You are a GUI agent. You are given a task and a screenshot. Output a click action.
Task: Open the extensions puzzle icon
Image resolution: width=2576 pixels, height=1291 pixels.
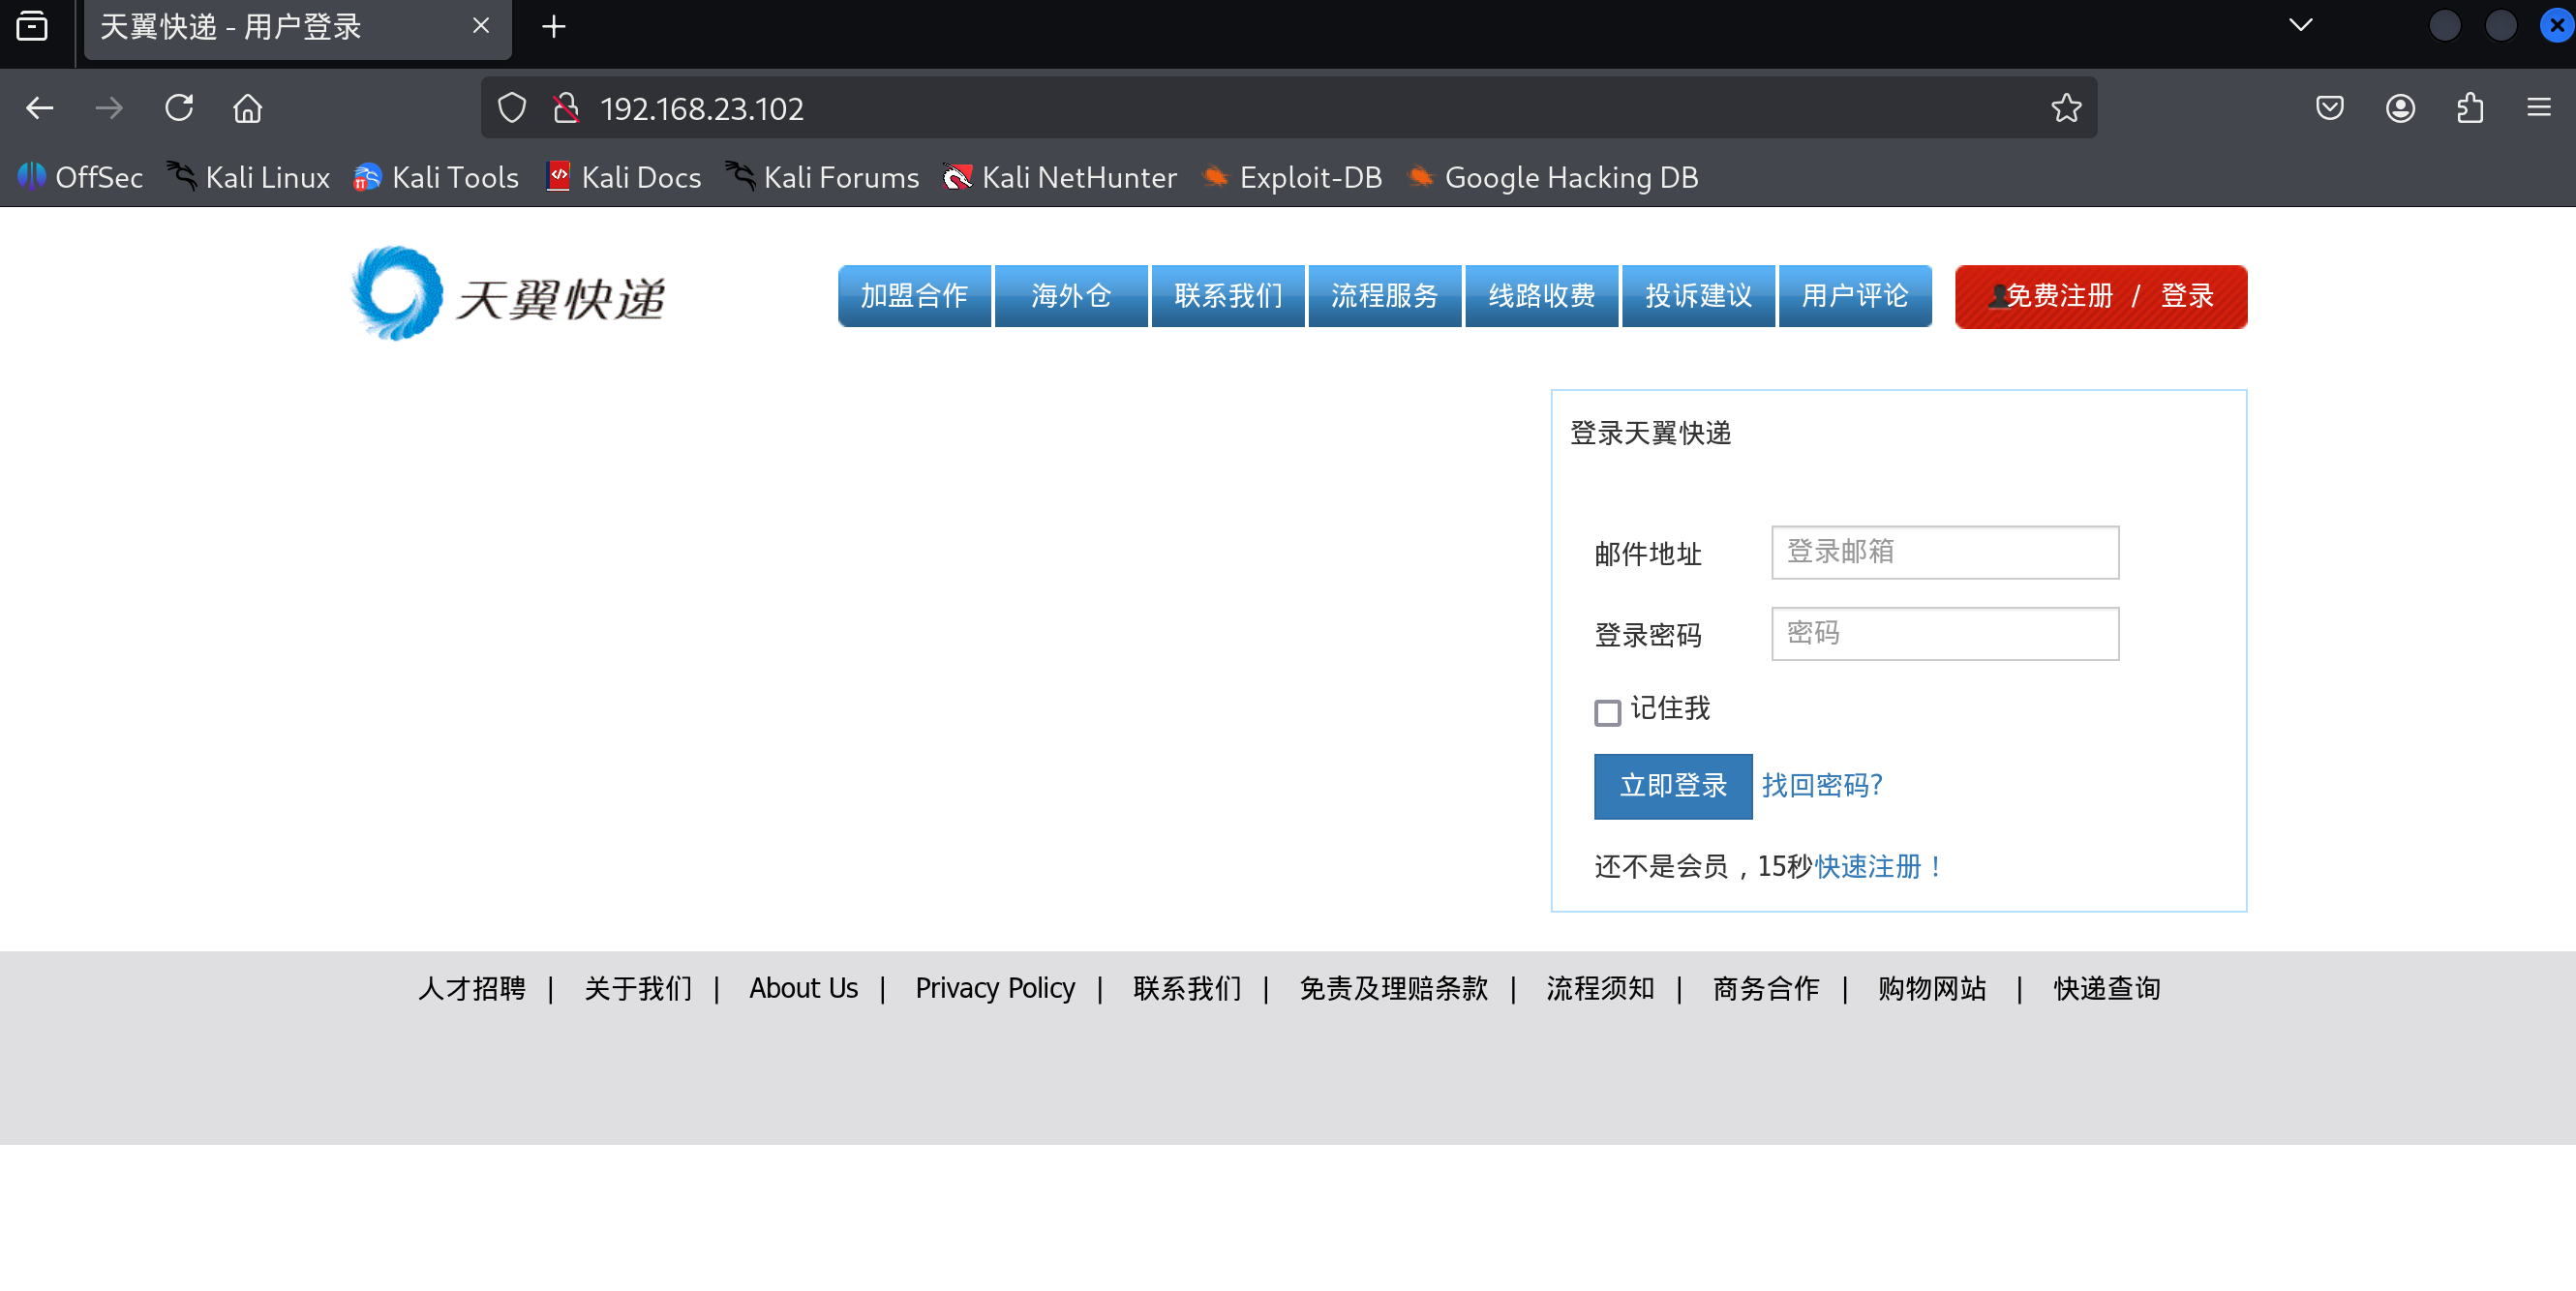[2470, 108]
